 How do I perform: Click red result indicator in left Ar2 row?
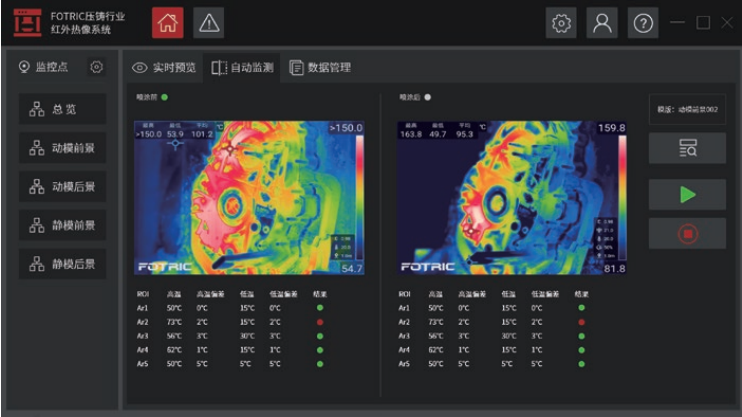320,322
